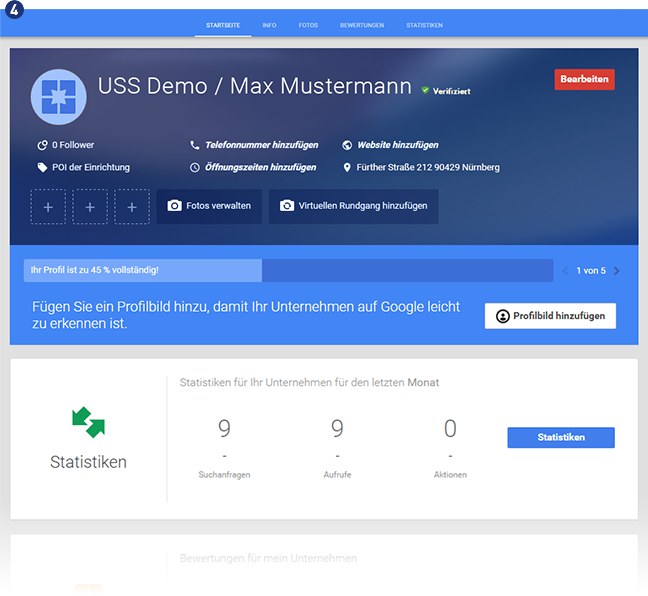
Task: Click the green arrows Statistiken icon
Action: 88,422
